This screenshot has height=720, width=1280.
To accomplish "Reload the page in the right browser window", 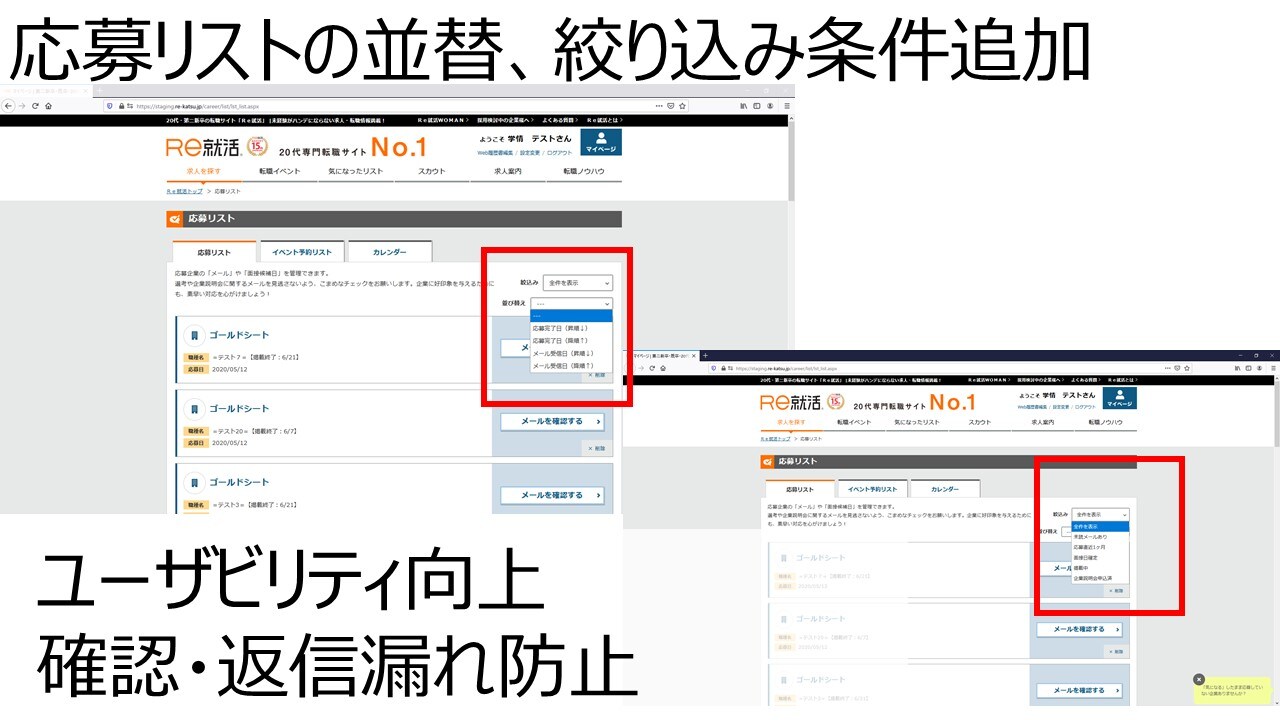I will [652, 368].
